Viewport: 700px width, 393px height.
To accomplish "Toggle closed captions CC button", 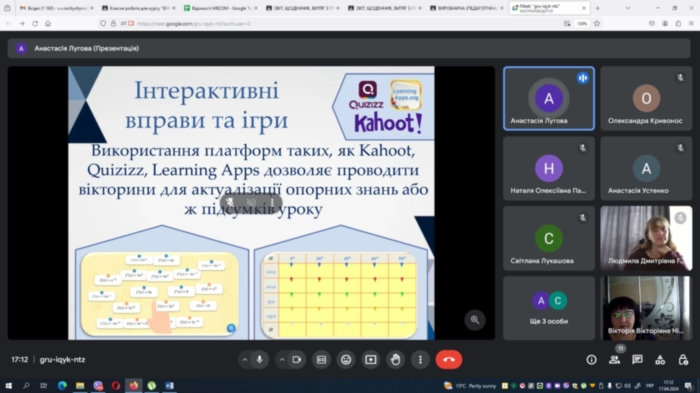I will point(321,360).
